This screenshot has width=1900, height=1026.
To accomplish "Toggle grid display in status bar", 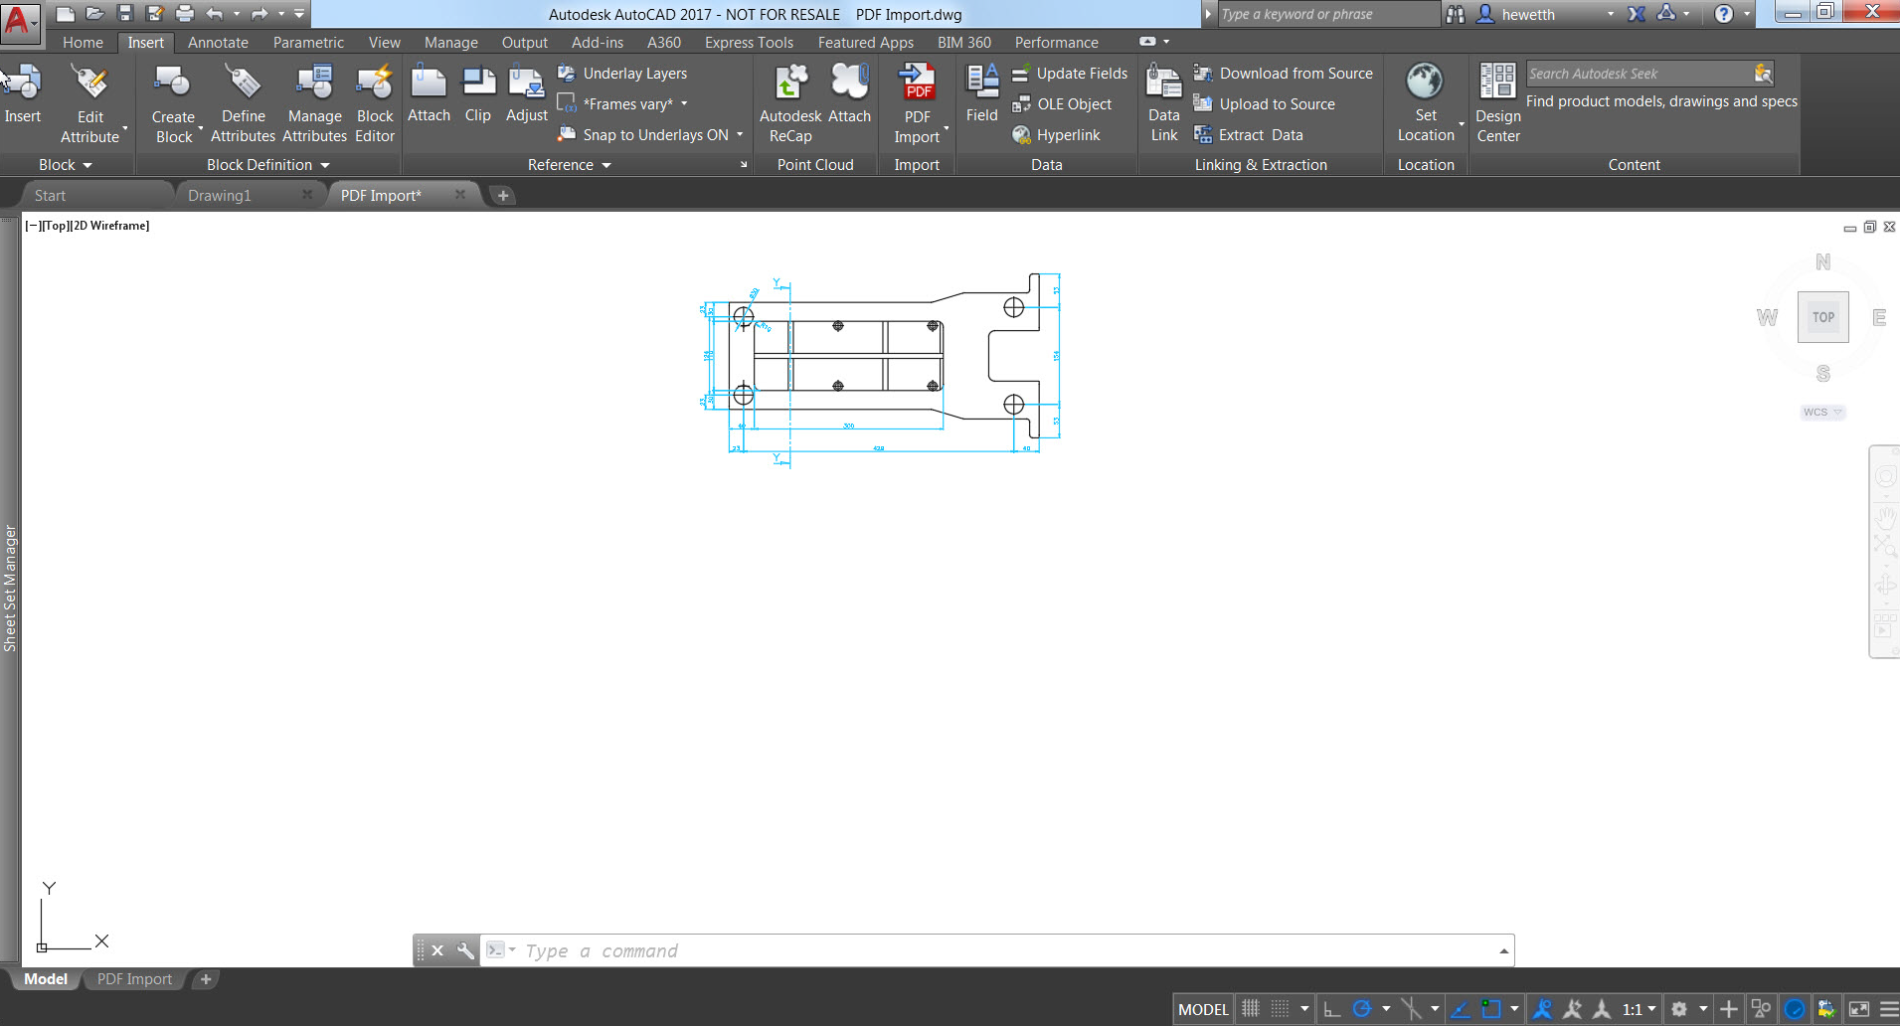I will click(1250, 1009).
